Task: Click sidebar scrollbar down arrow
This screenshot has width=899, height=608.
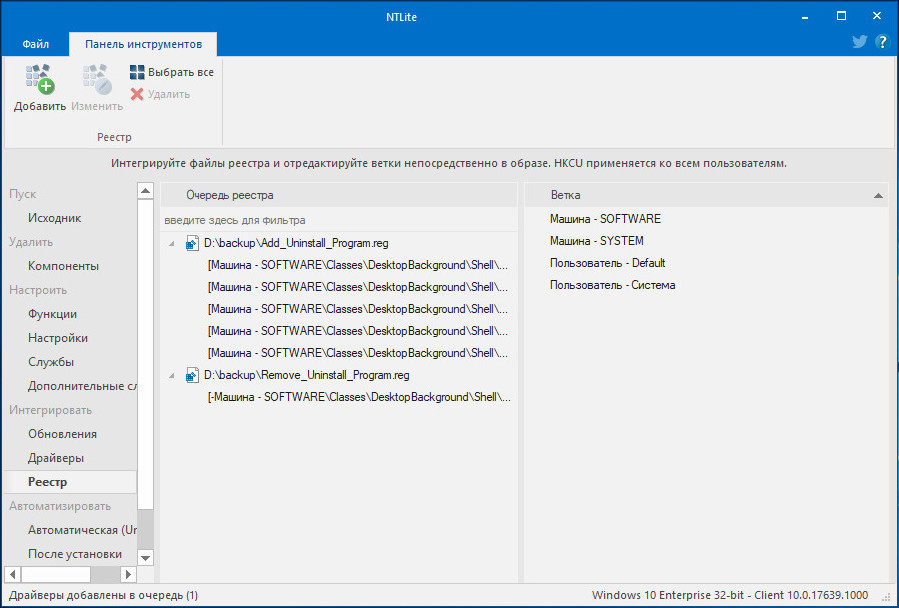Action: point(146,558)
